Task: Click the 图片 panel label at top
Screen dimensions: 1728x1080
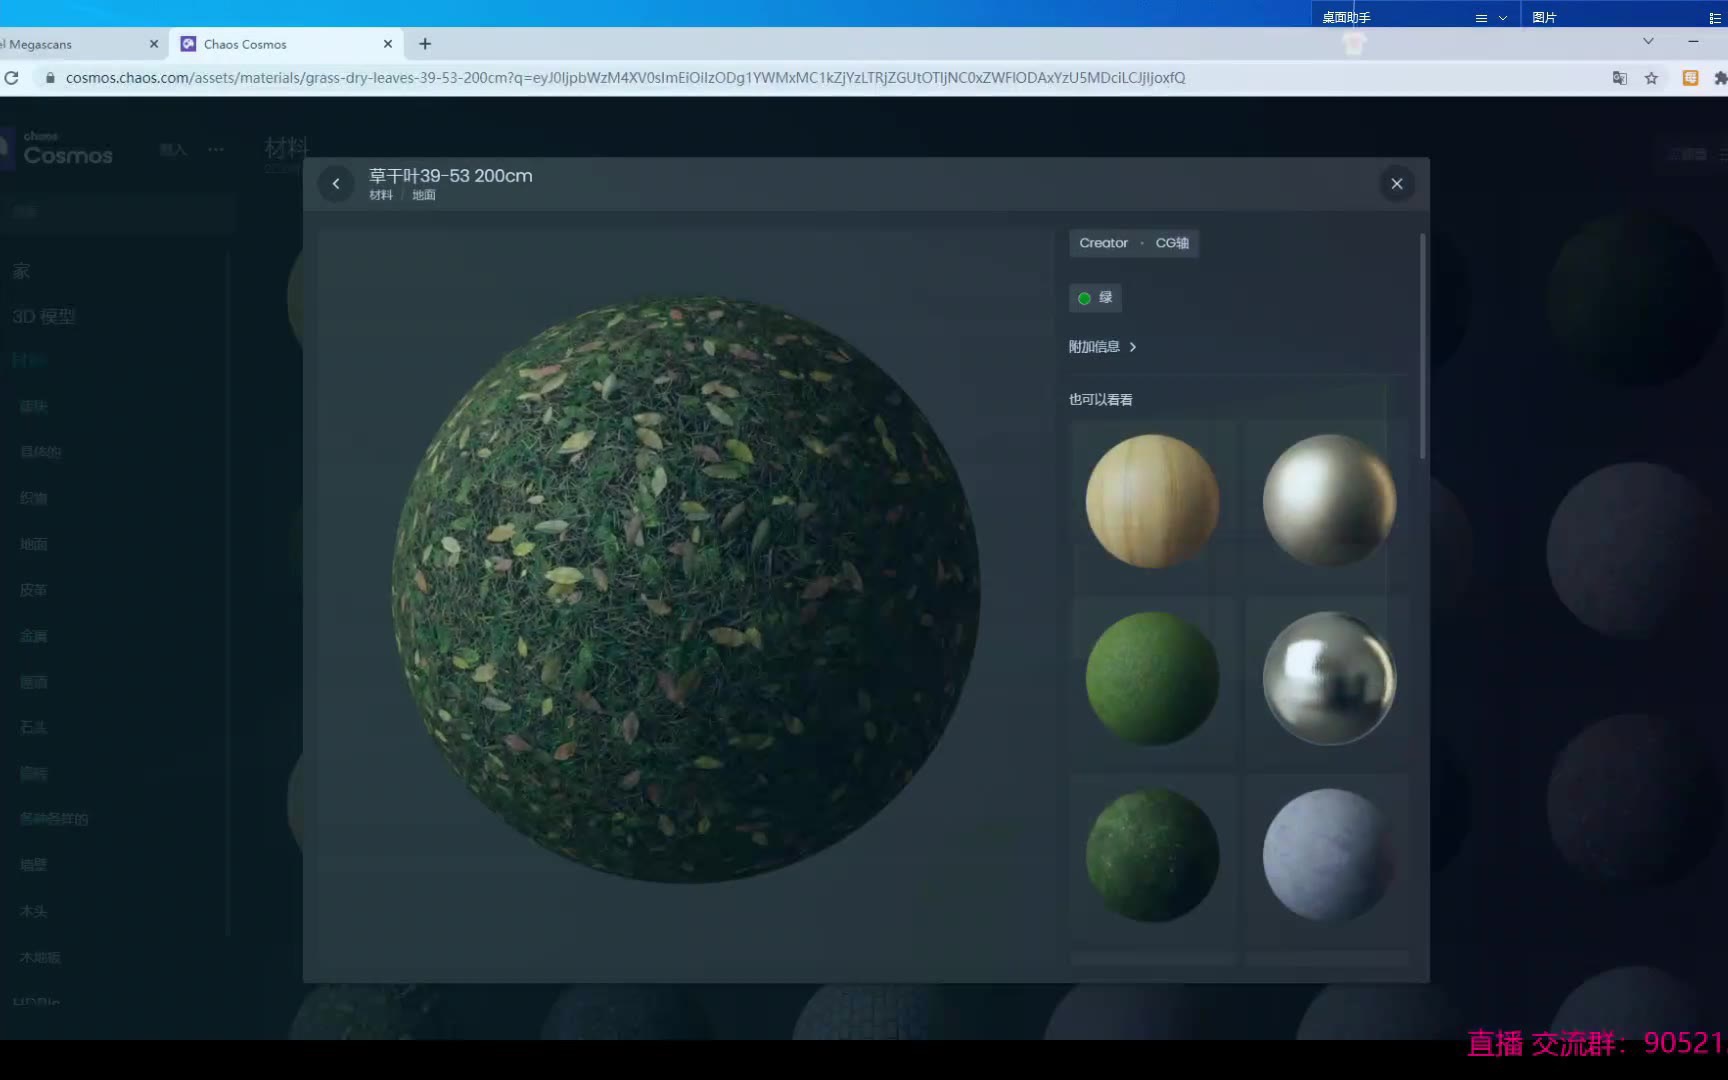Action: tap(1544, 17)
